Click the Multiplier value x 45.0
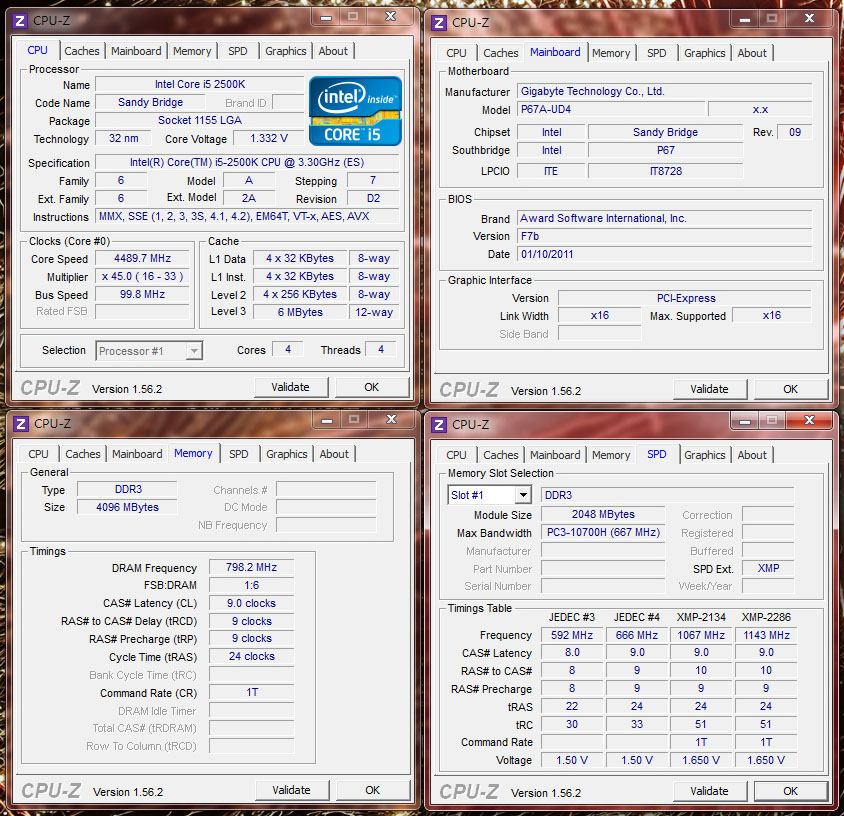 click(x=142, y=277)
